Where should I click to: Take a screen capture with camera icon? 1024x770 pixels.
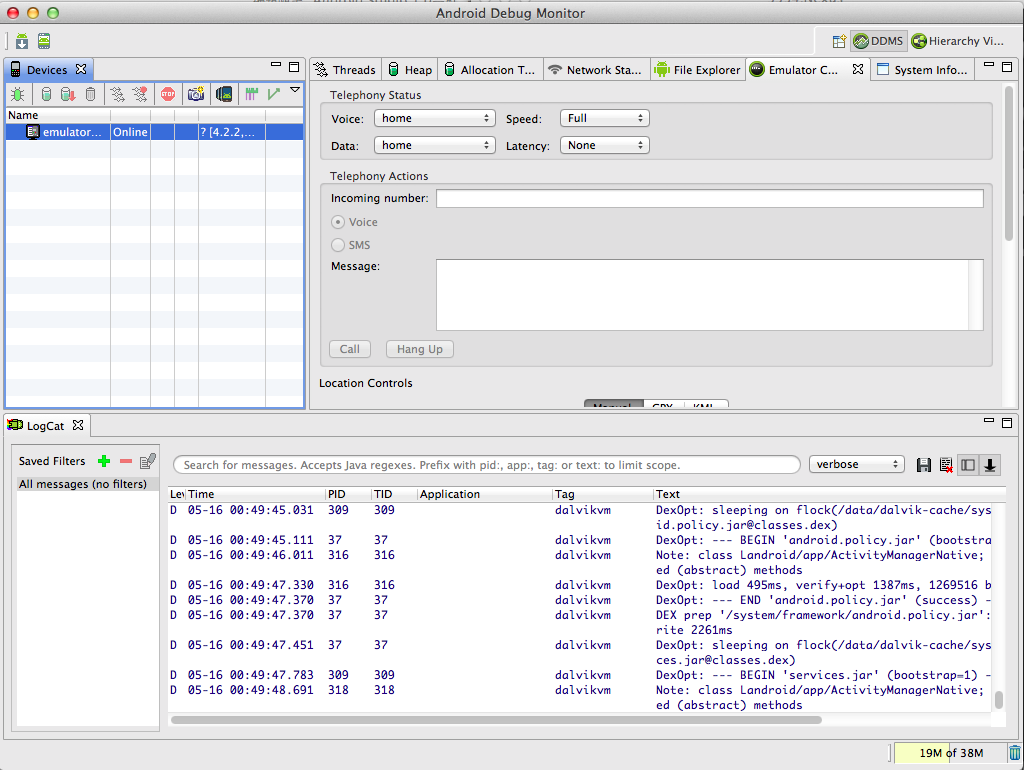click(x=196, y=94)
